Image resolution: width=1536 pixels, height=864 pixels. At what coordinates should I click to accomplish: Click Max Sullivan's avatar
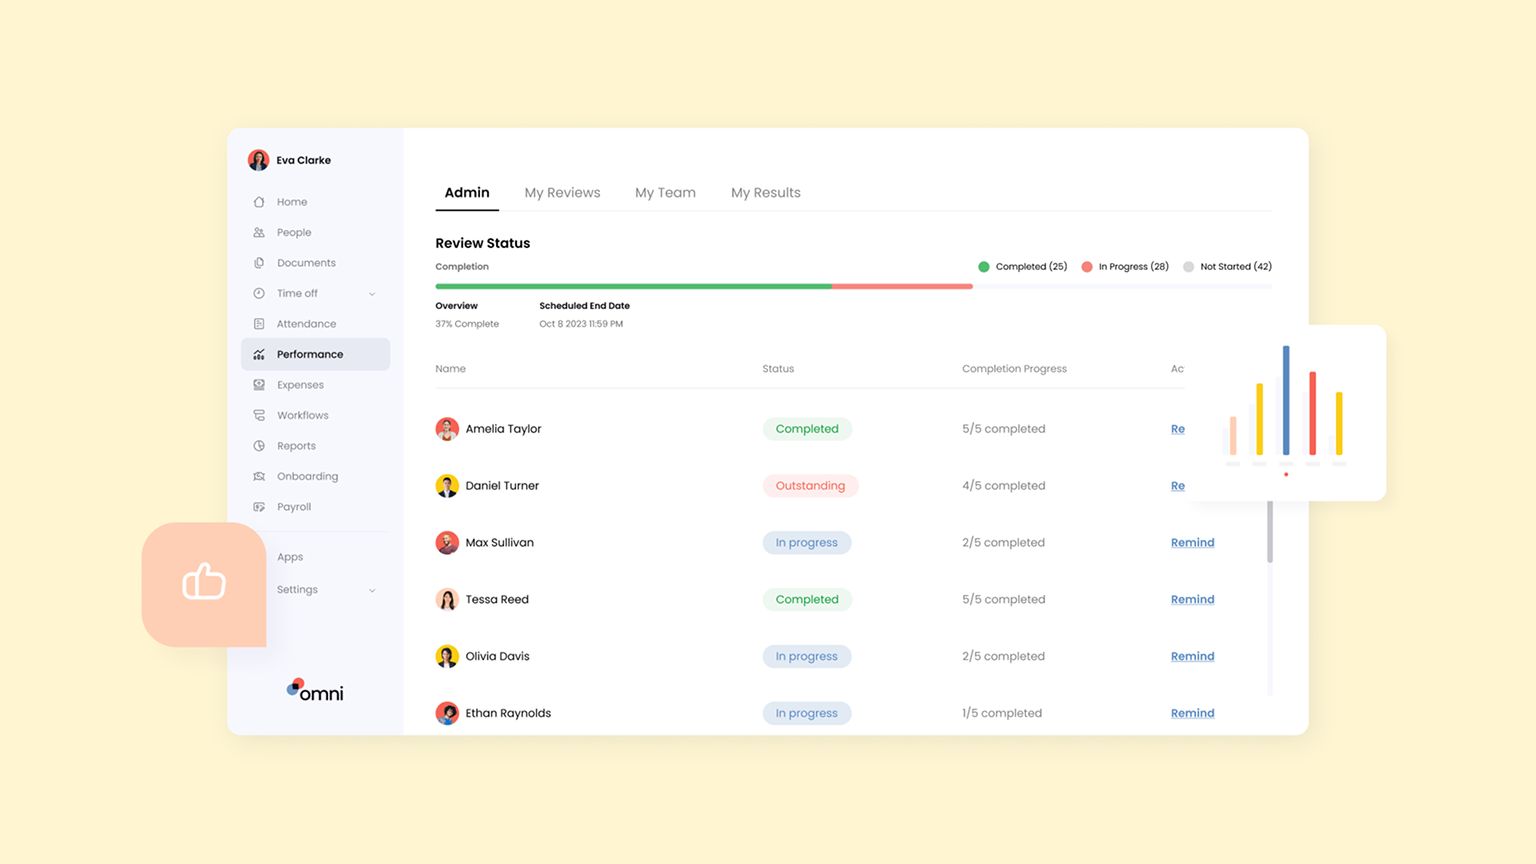coord(447,543)
